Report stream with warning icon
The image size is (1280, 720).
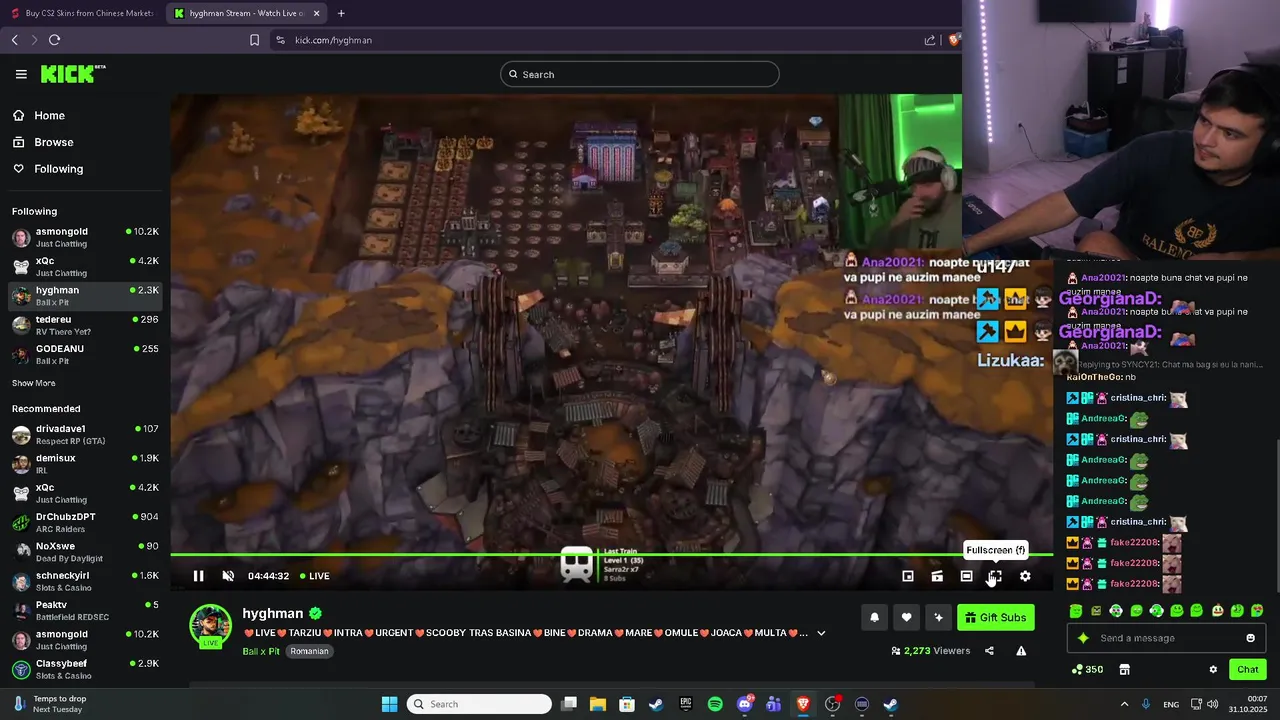point(1021,651)
